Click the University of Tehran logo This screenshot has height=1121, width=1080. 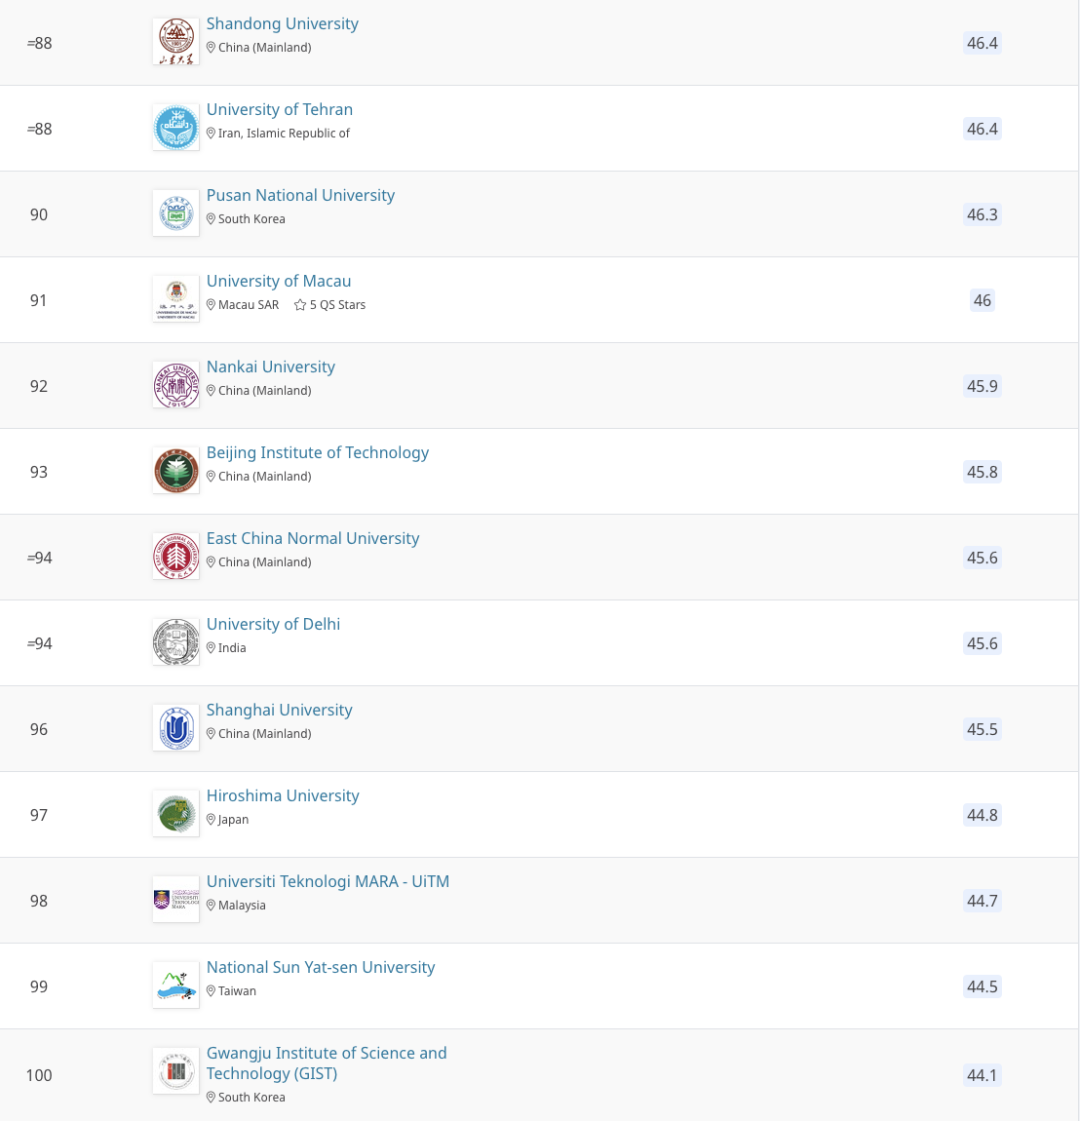click(176, 127)
